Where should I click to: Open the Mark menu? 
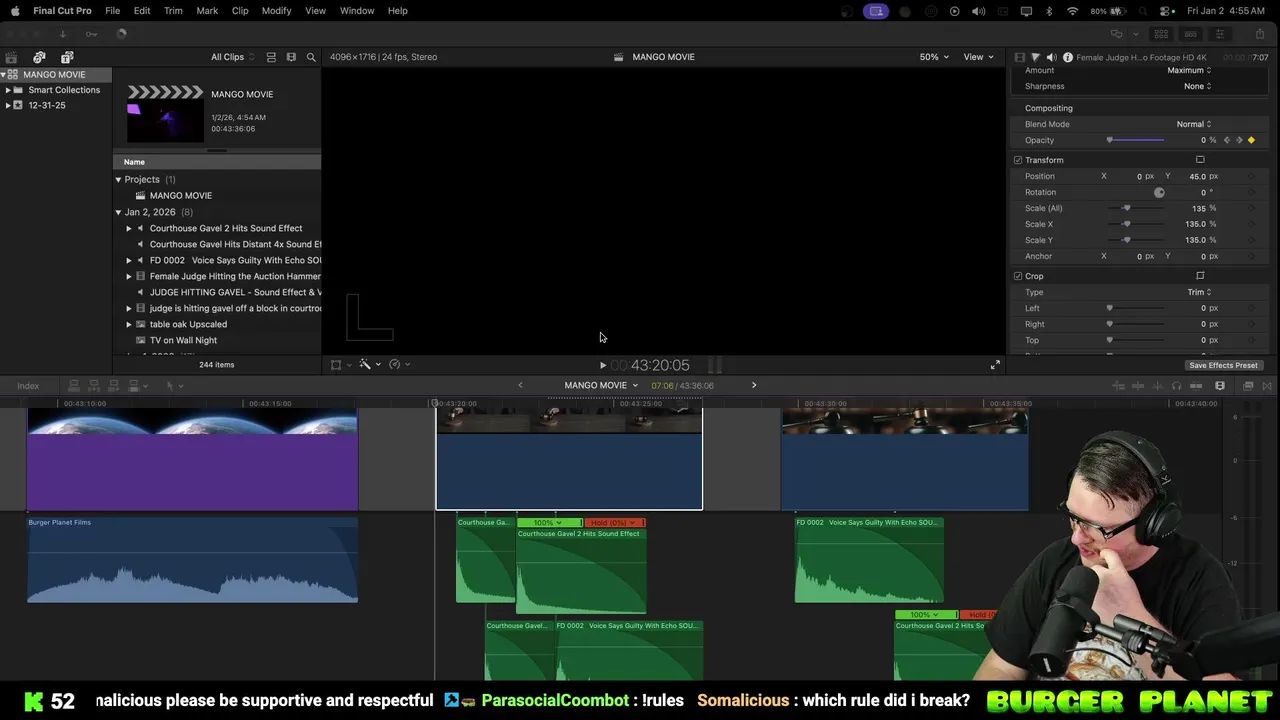point(207,10)
